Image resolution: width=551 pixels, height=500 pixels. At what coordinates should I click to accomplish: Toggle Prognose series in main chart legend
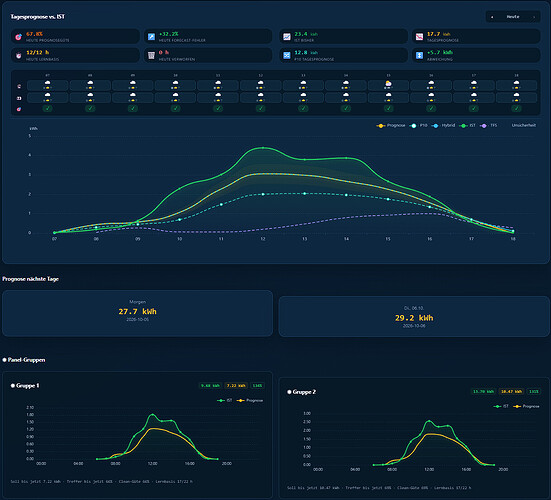tap(391, 125)
